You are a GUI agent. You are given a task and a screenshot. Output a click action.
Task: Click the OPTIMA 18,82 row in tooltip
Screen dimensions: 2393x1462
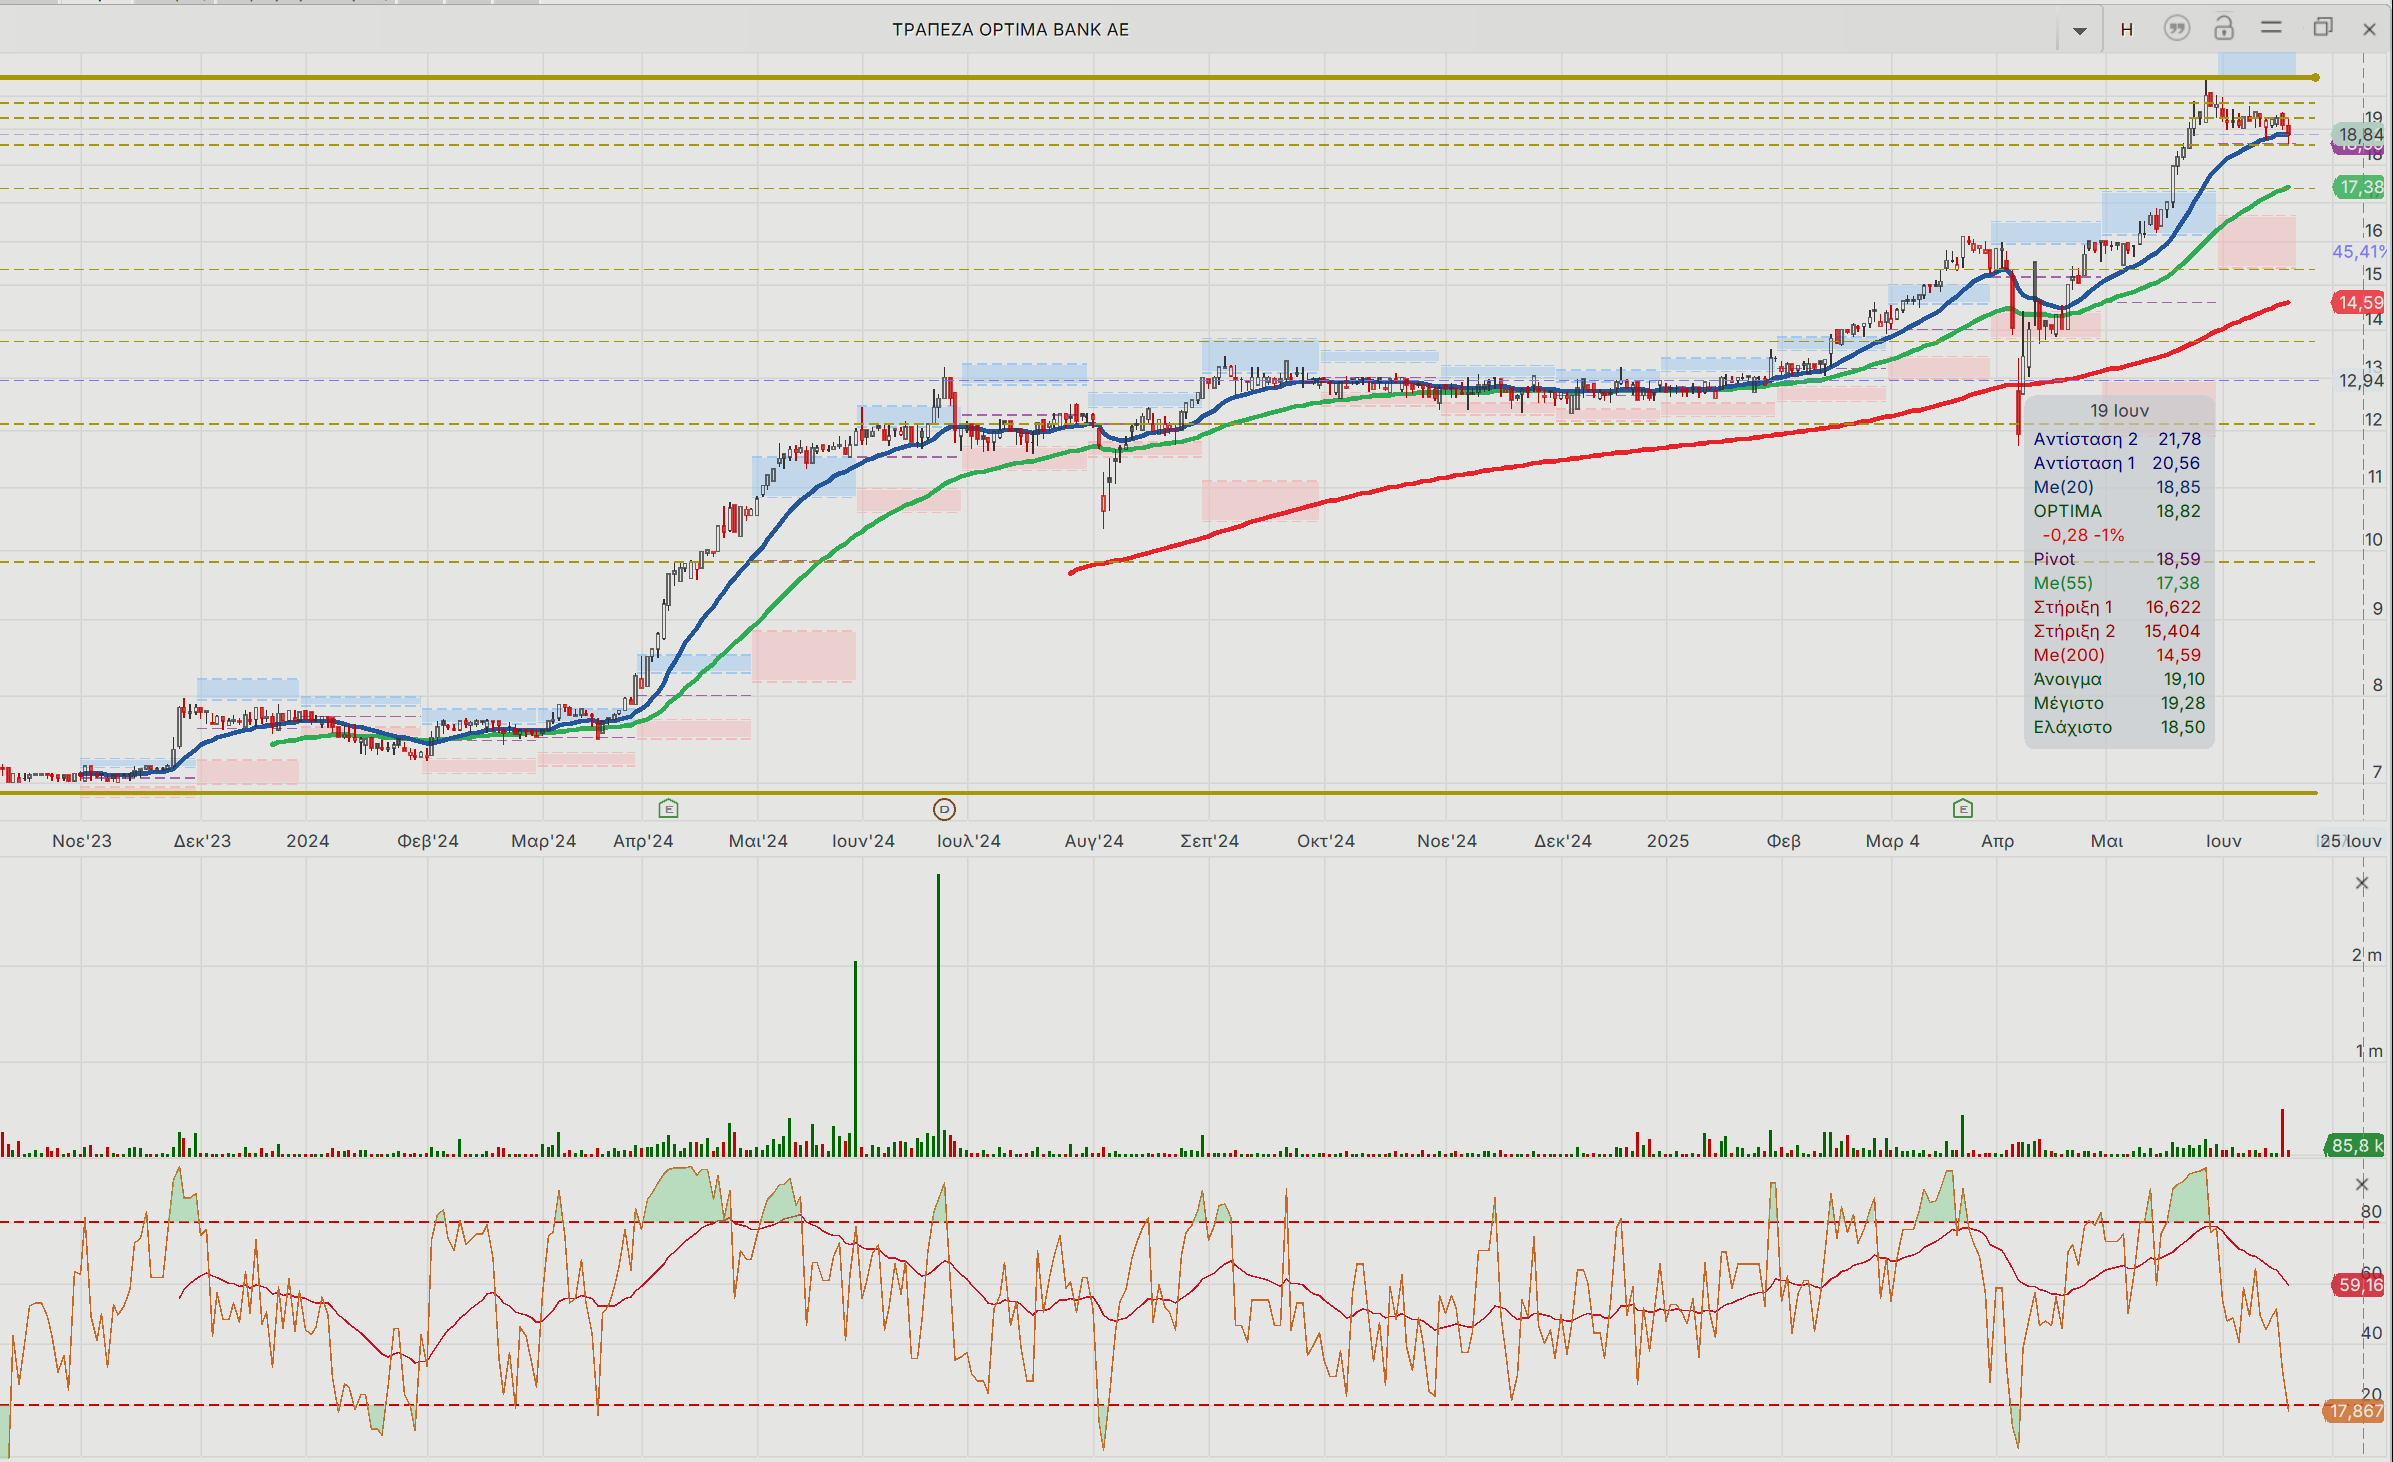[x=2118, y=511]
